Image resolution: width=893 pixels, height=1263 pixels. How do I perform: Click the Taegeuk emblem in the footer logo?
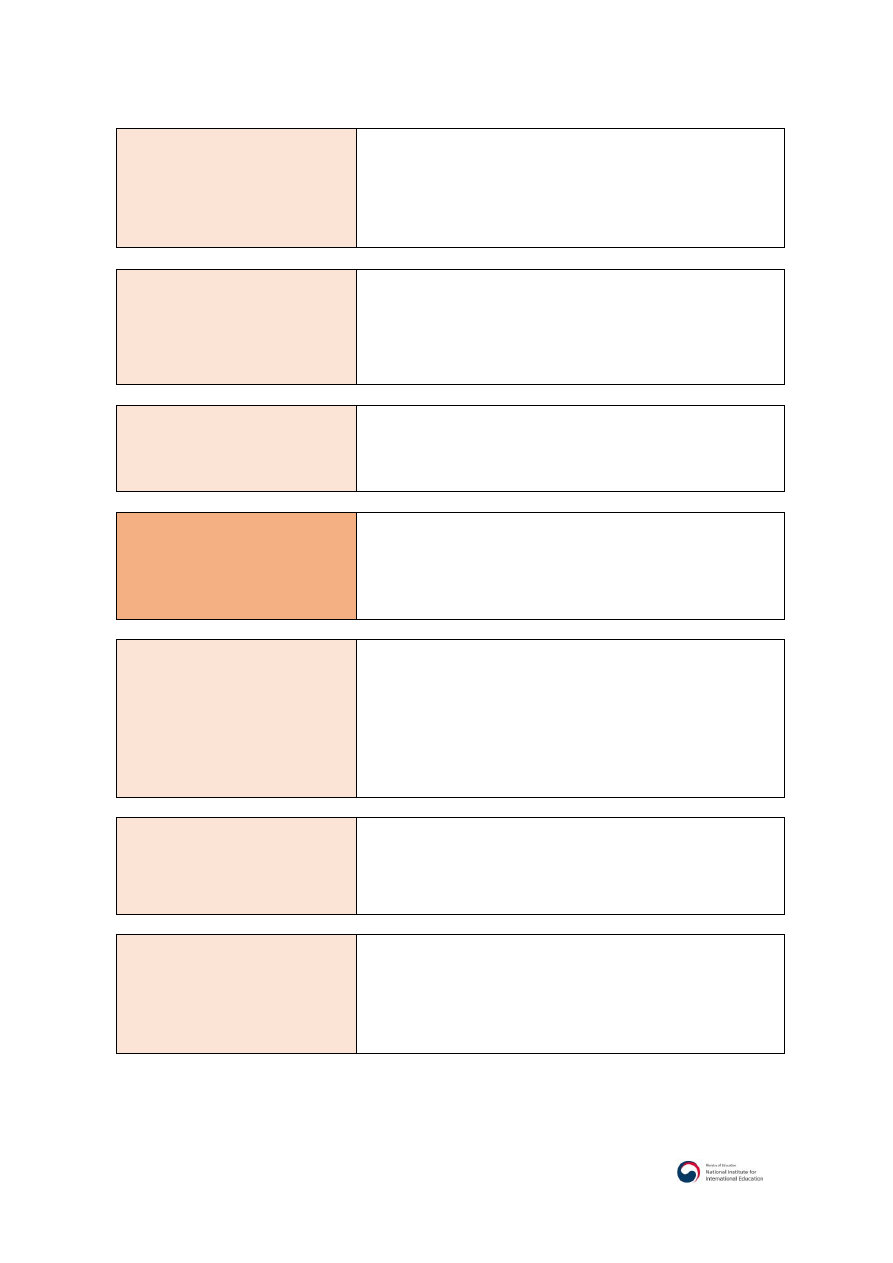(x=688, y=1172)
